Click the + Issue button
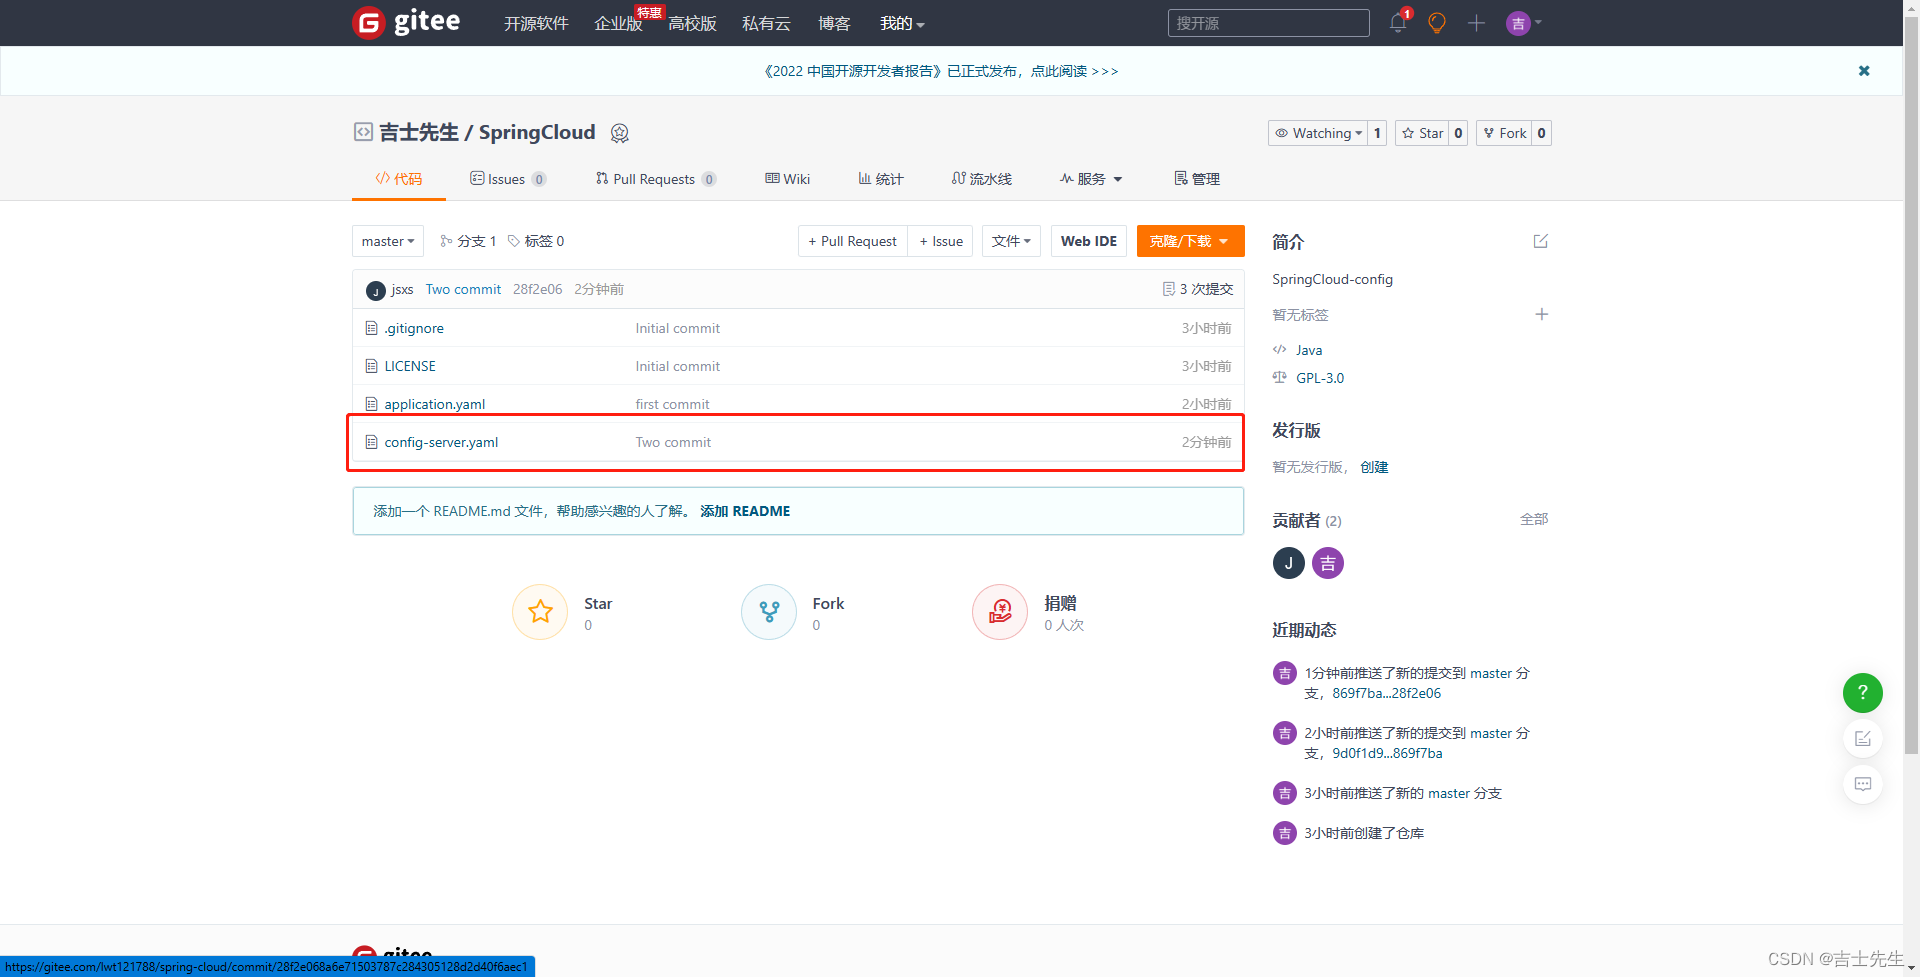 tap(941, 241)
